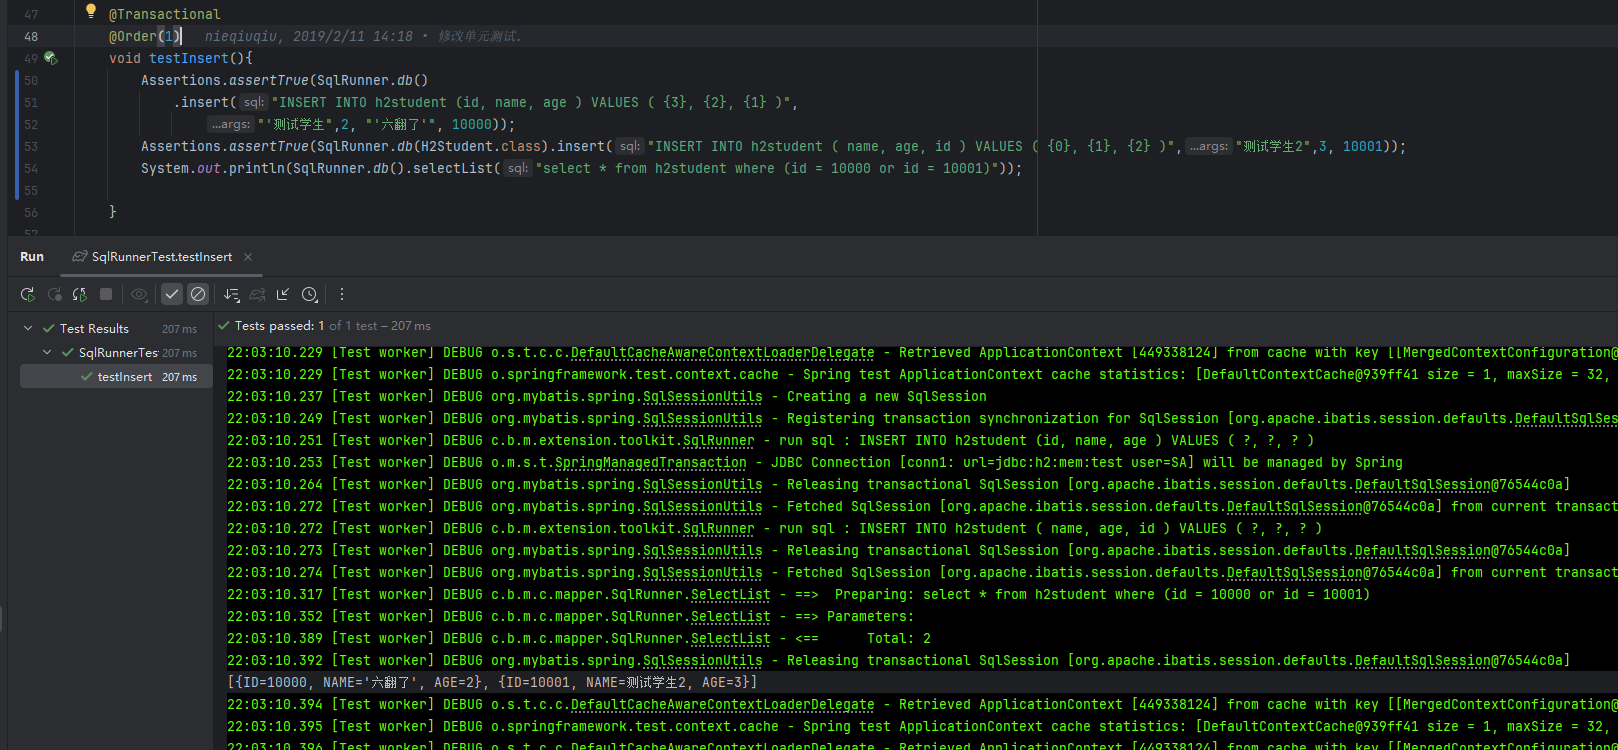
Task: Switch to SqlRunnerTest.testInsert run tab
Action: point(161,257)
